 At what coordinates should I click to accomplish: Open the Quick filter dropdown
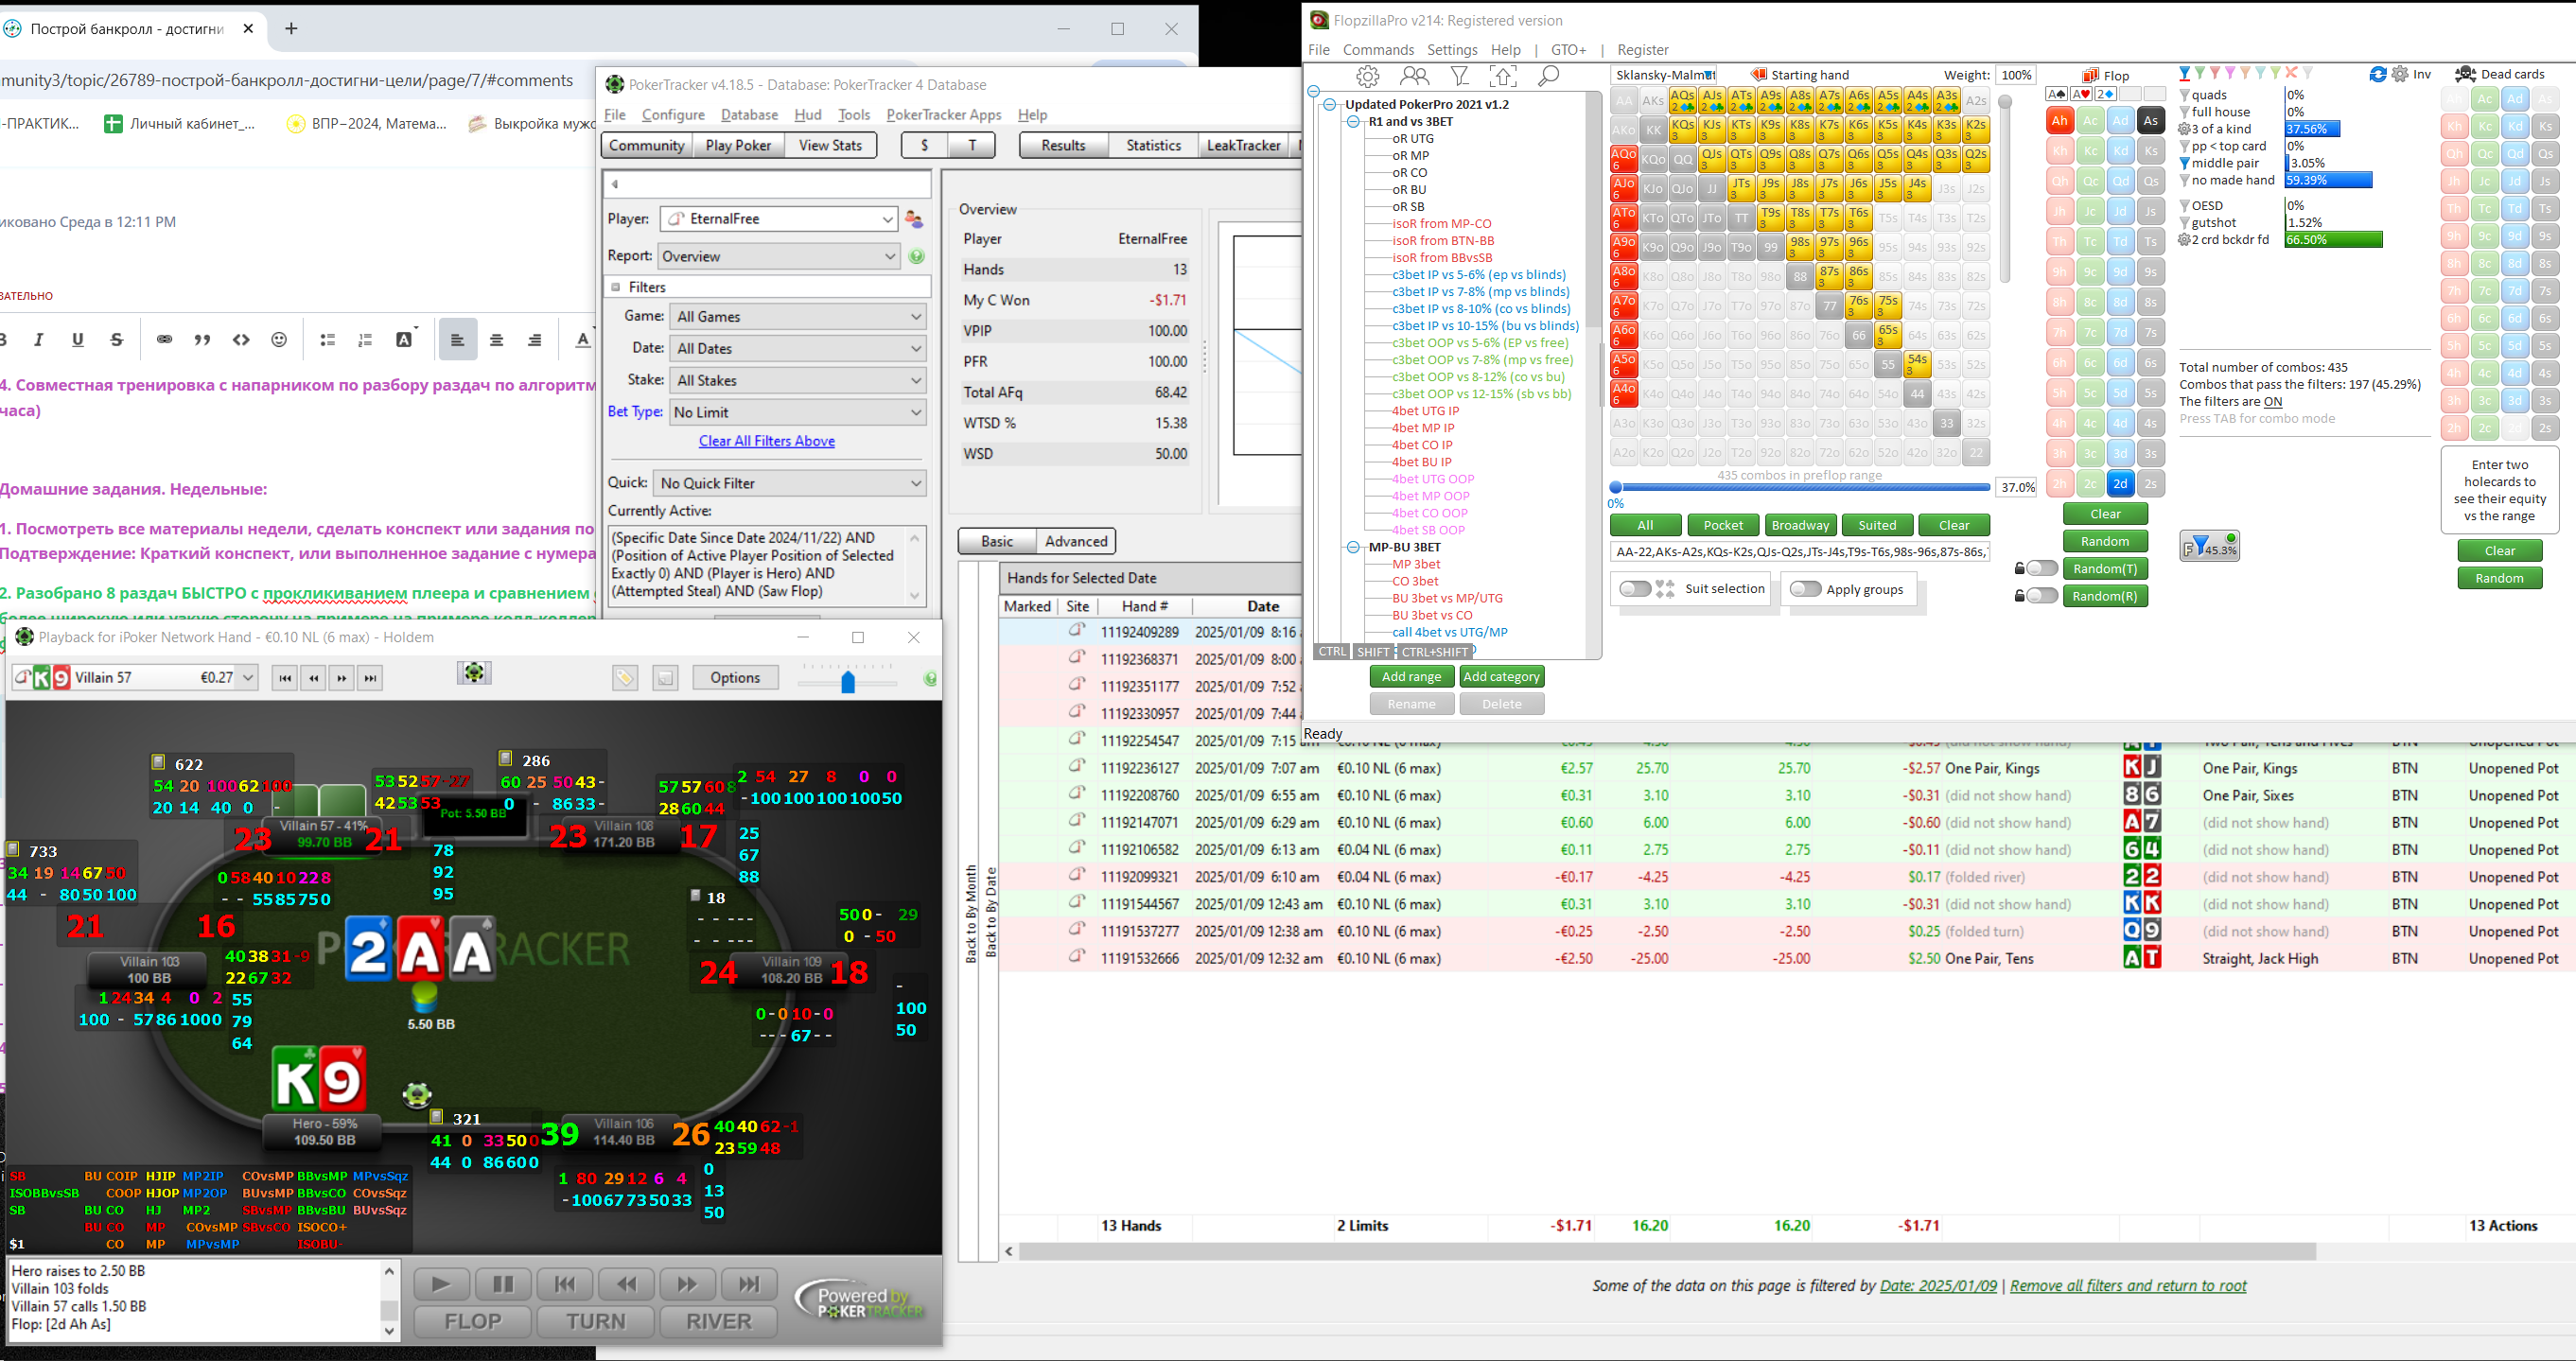789,484
